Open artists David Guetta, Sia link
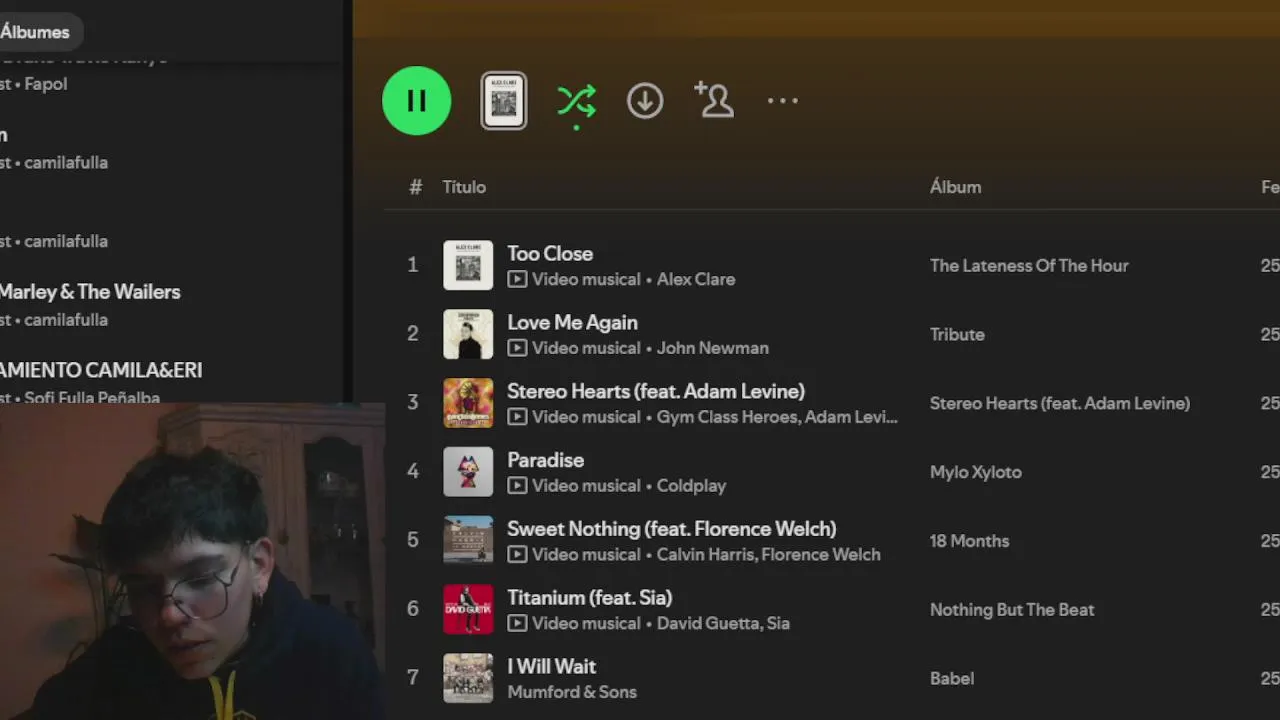Image resolution: width=1280 pixels, height=720 pixels. [x=723, y=624]
